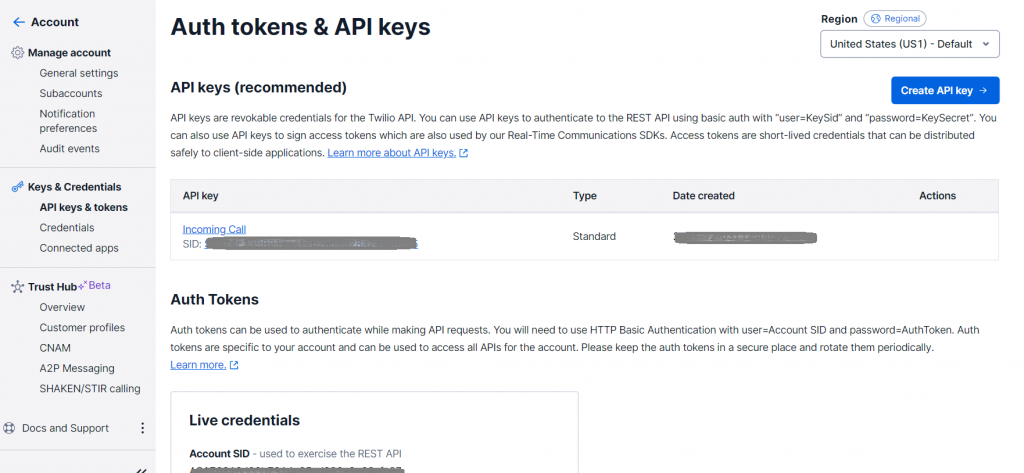
Task: Go to A2P Messaging under Trust Hub
Action: tap(77, 368)
